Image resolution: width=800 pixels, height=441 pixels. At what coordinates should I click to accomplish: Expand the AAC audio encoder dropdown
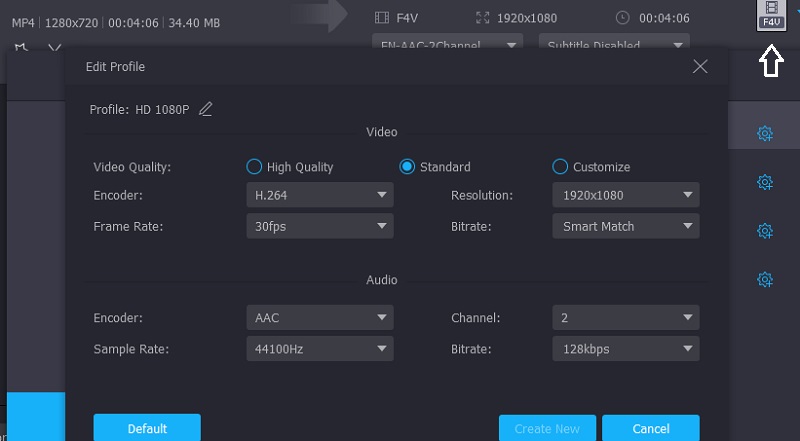click(319, 318)
